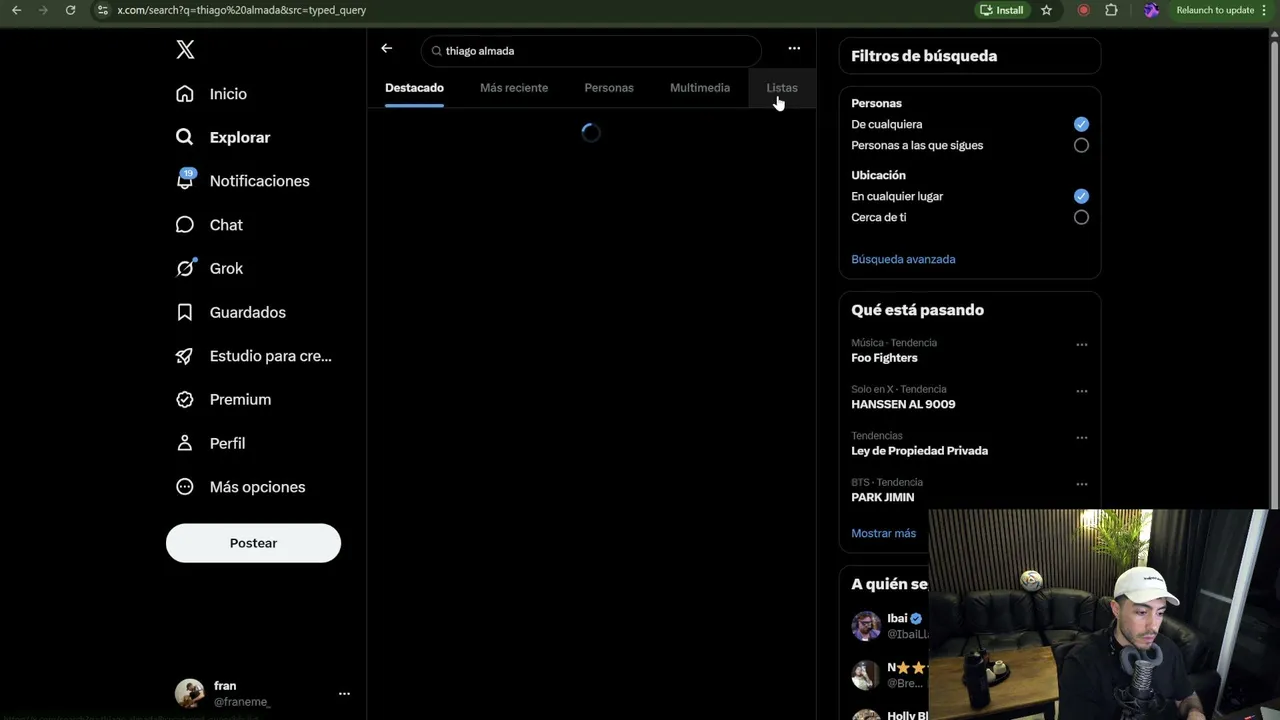Click the thiago almada search field

point(591,51)
